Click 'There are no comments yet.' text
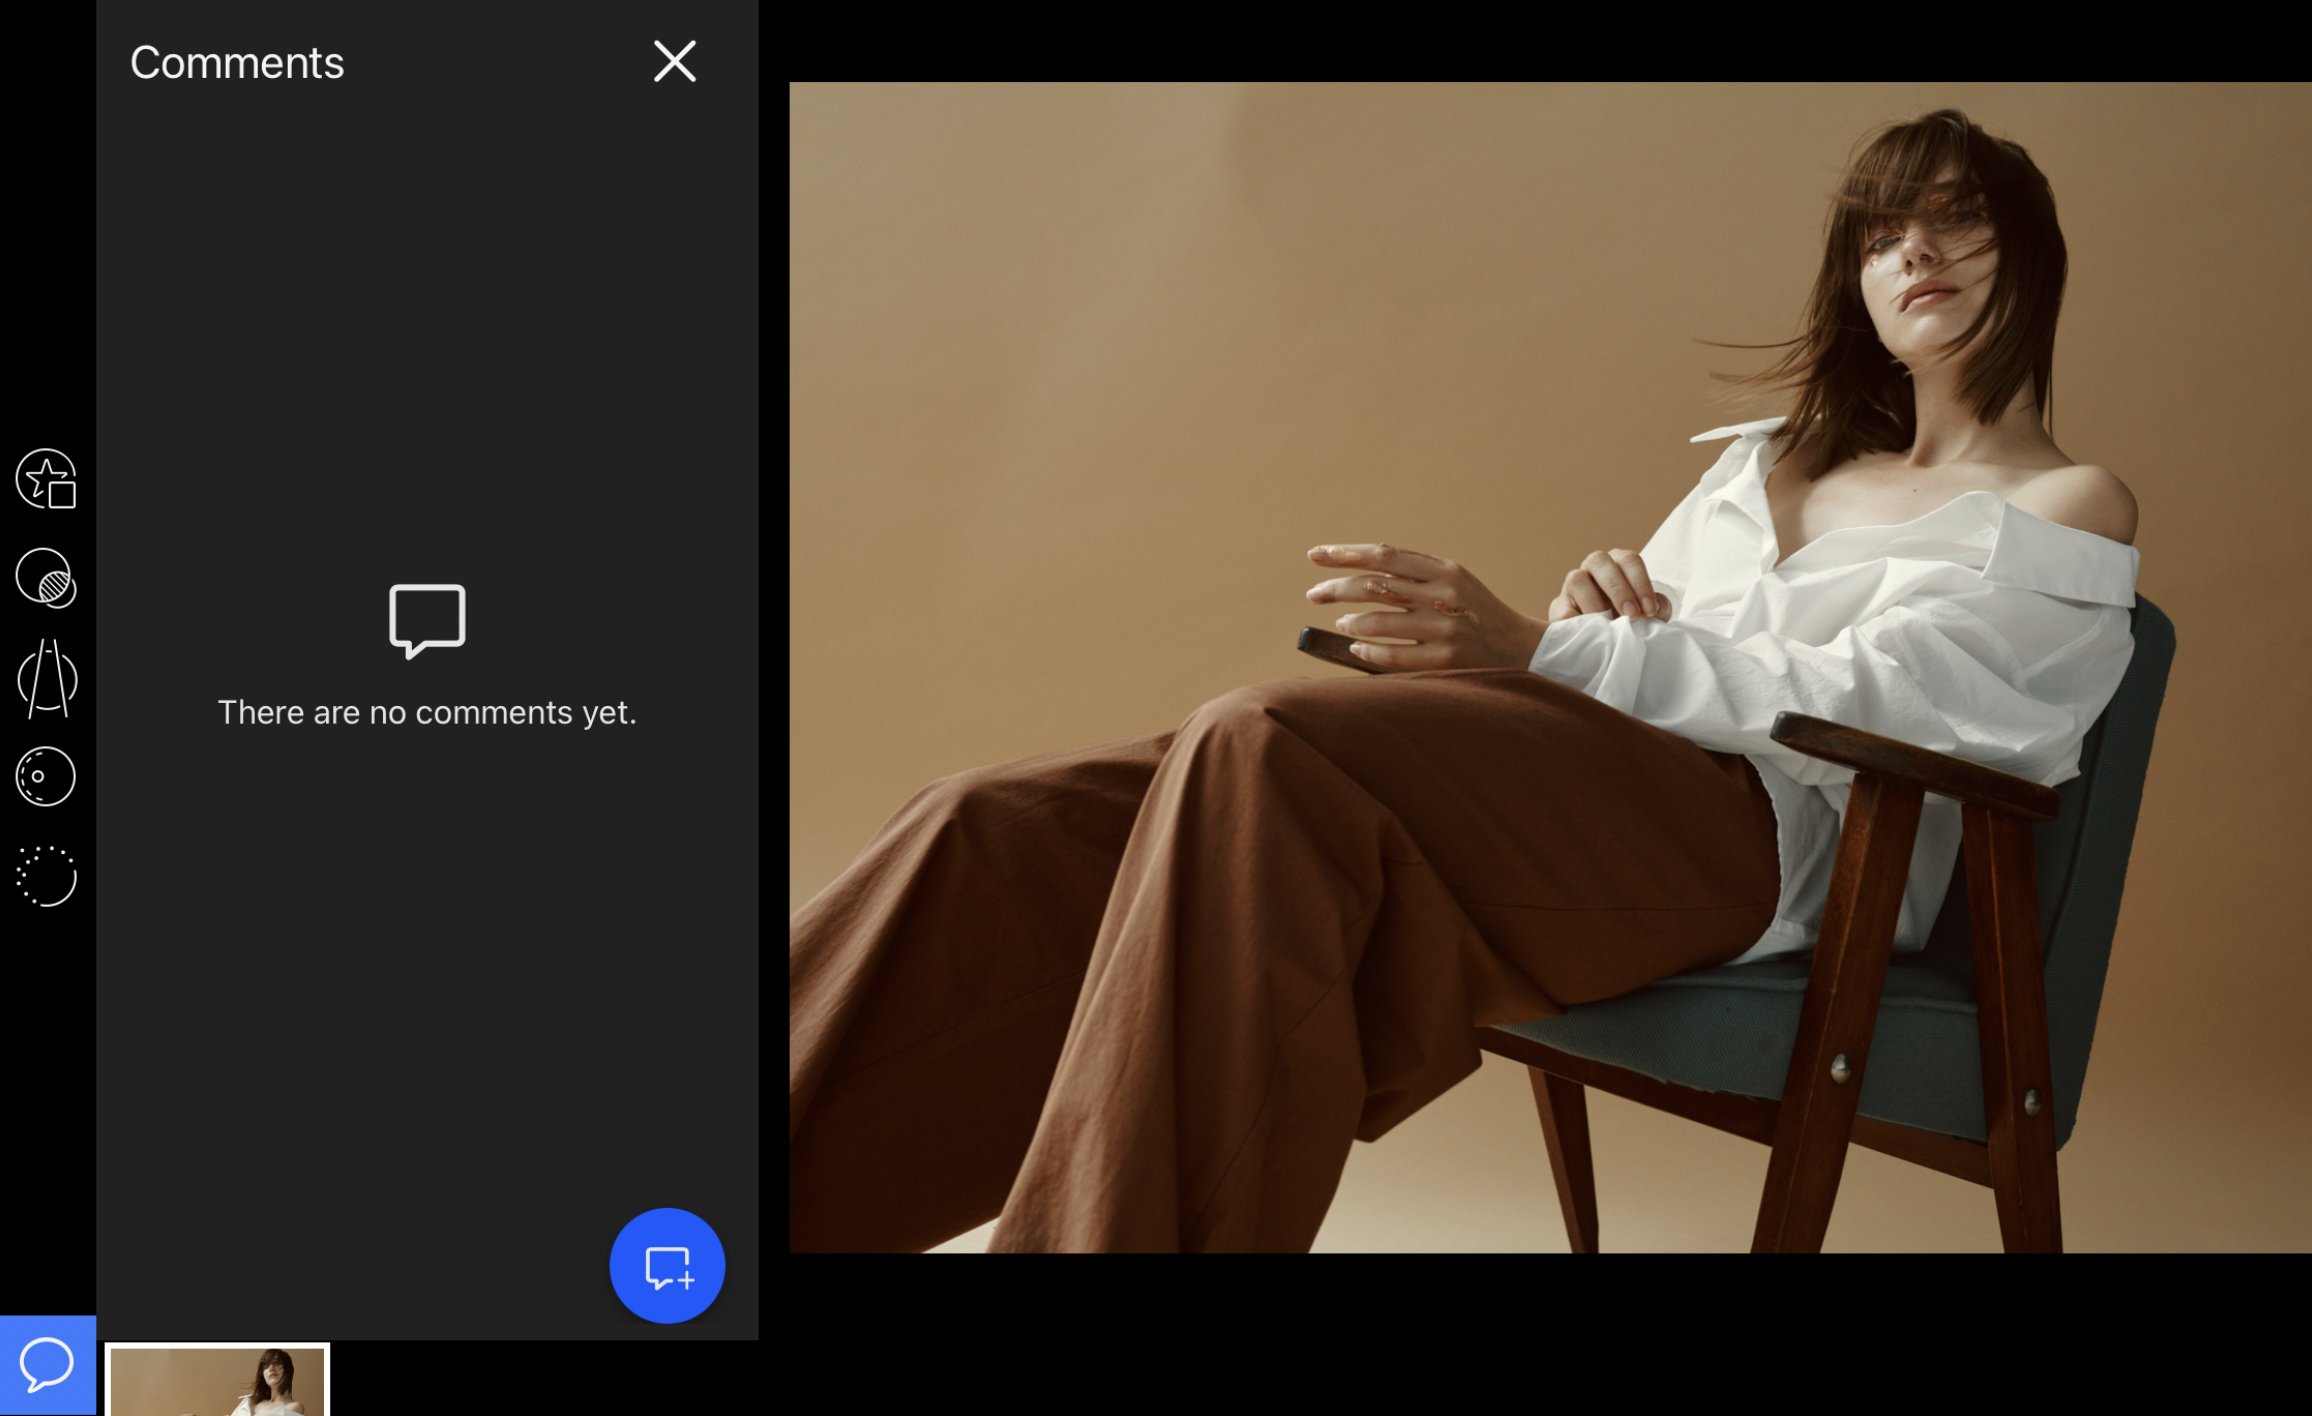 point(427,713)
